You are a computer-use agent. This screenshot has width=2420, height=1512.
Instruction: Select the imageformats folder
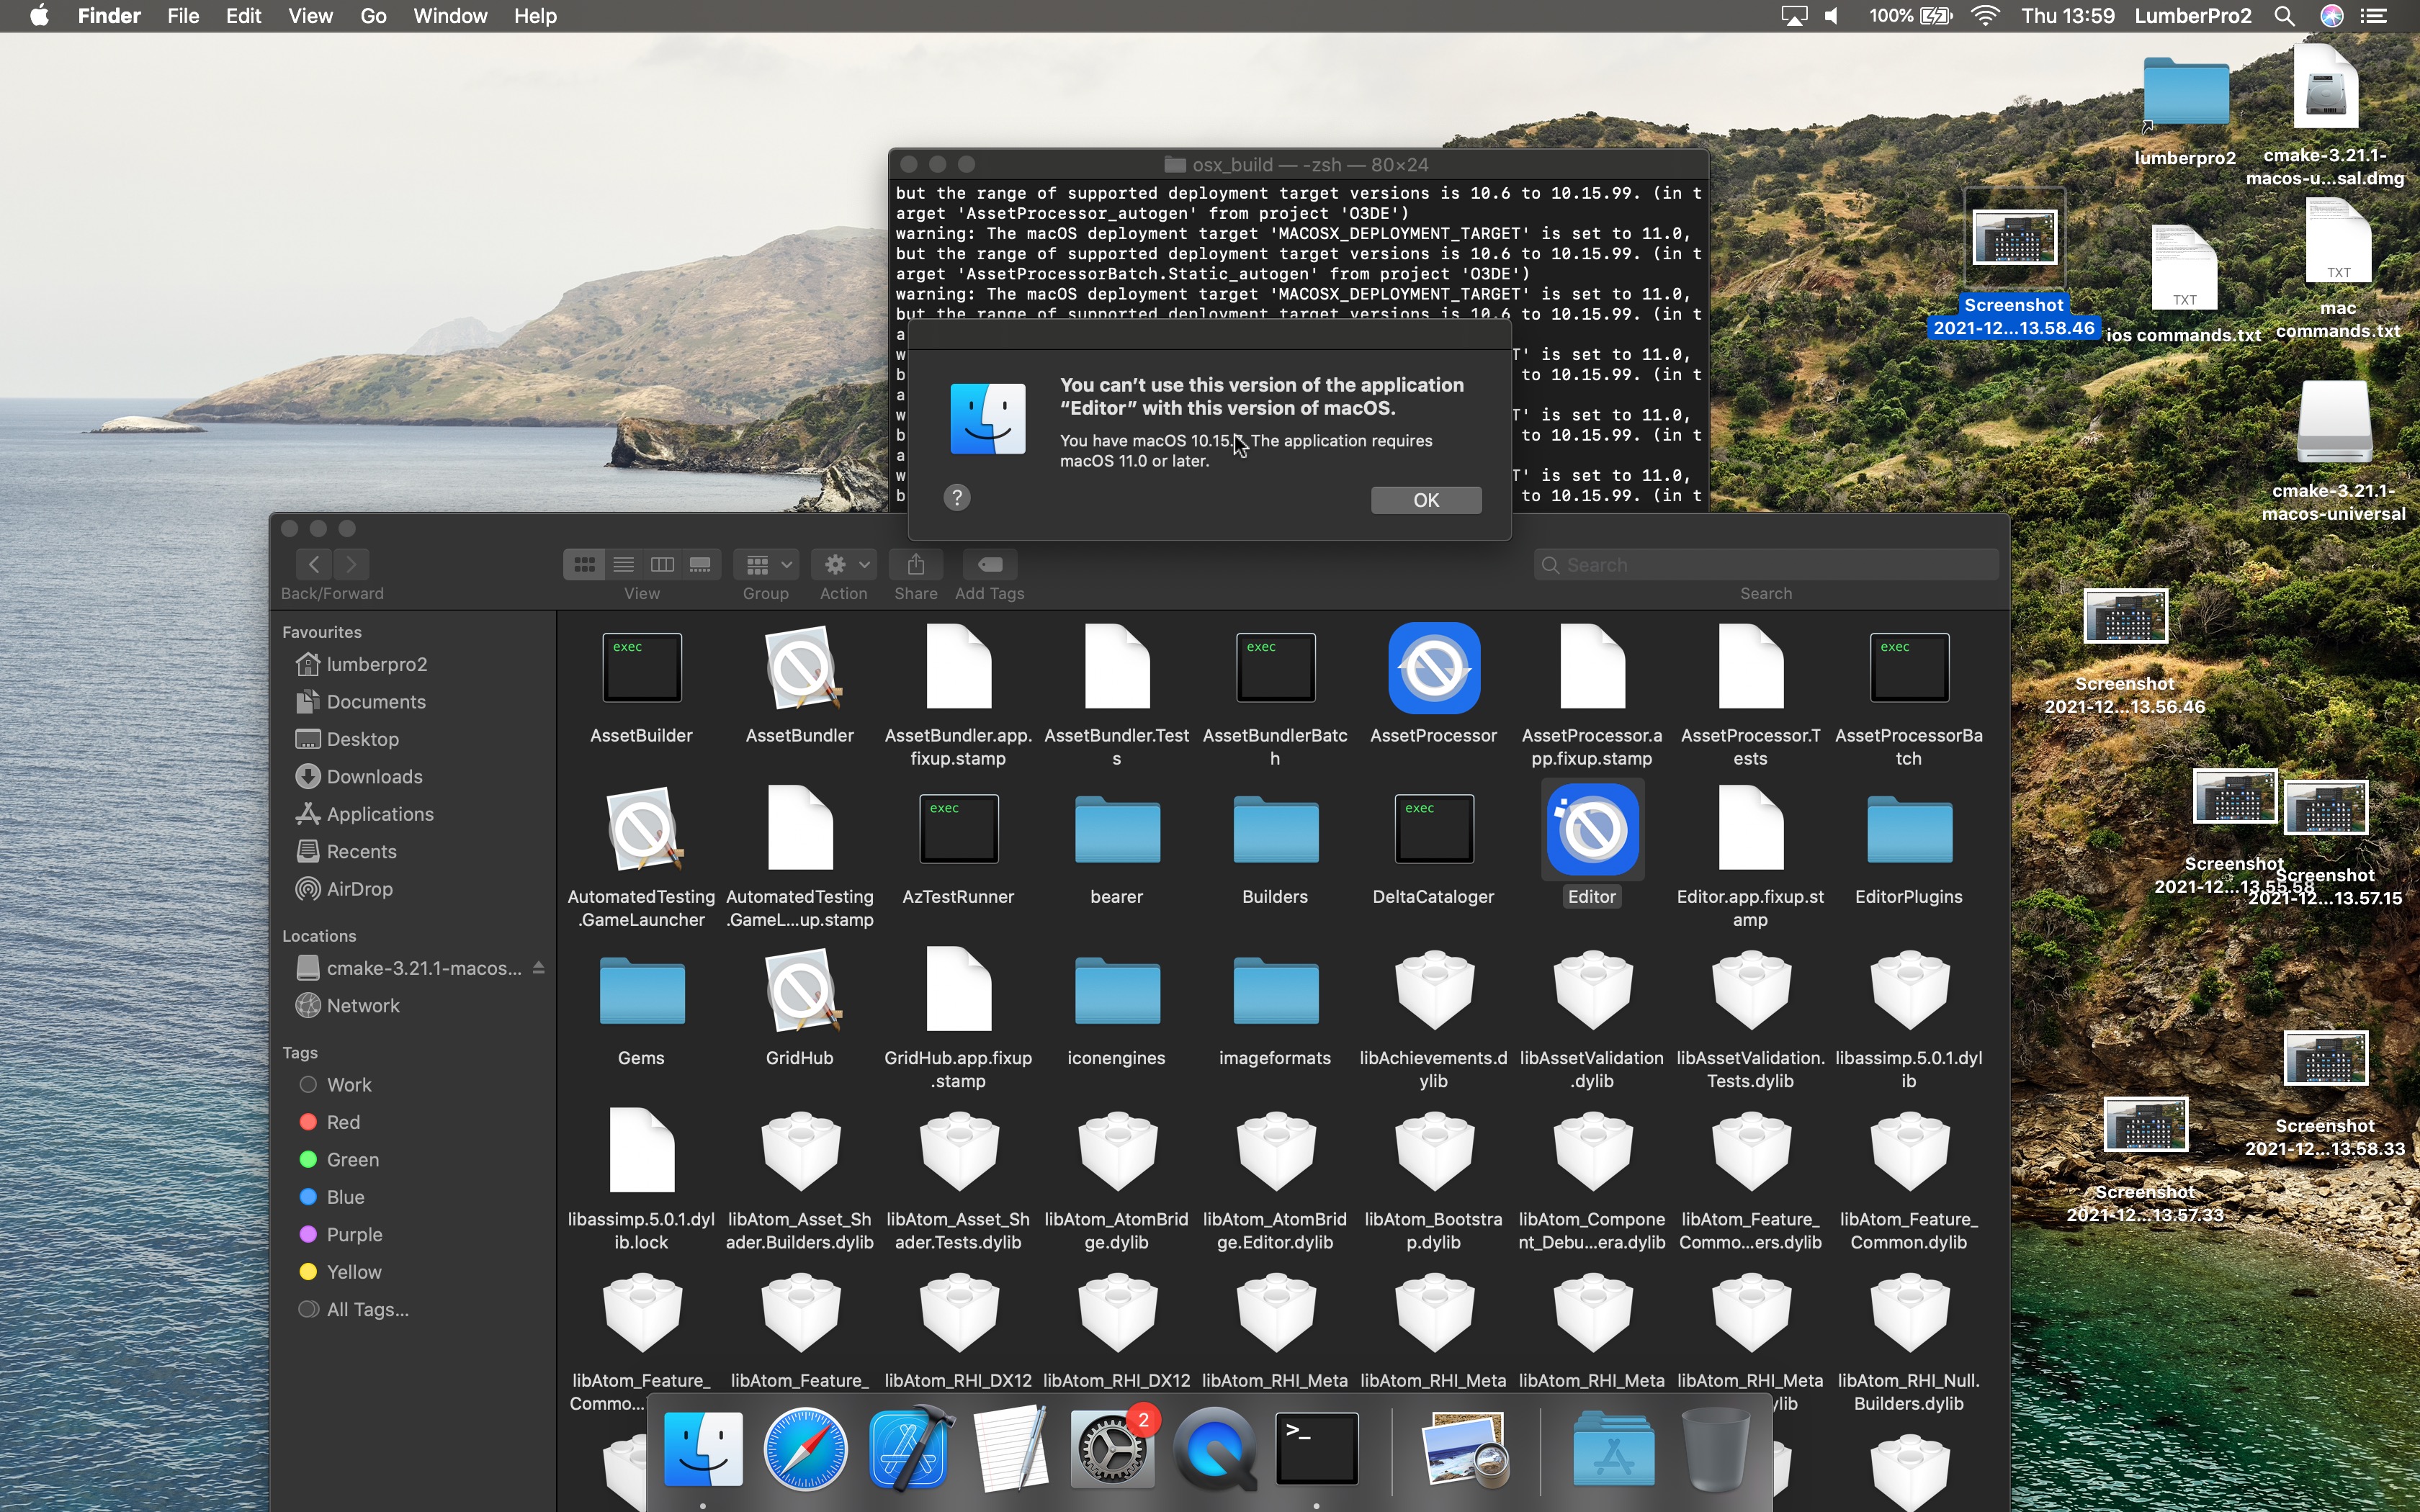(x=1275, y=990)
